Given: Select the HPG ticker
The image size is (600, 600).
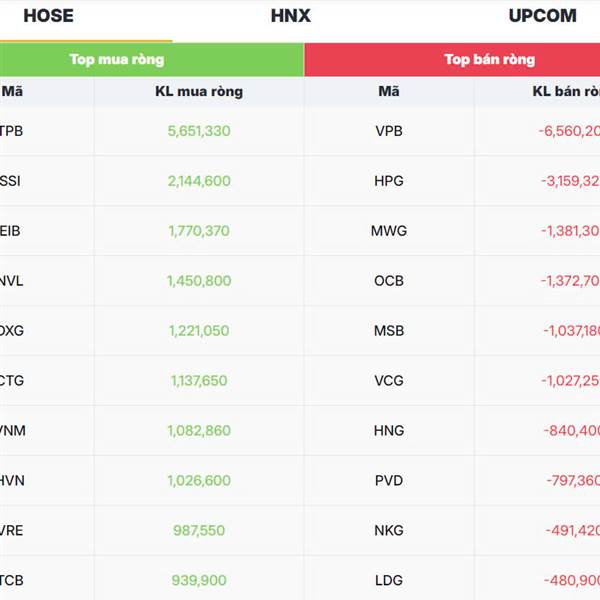Looking at the screenshot, I should [389, 181].
